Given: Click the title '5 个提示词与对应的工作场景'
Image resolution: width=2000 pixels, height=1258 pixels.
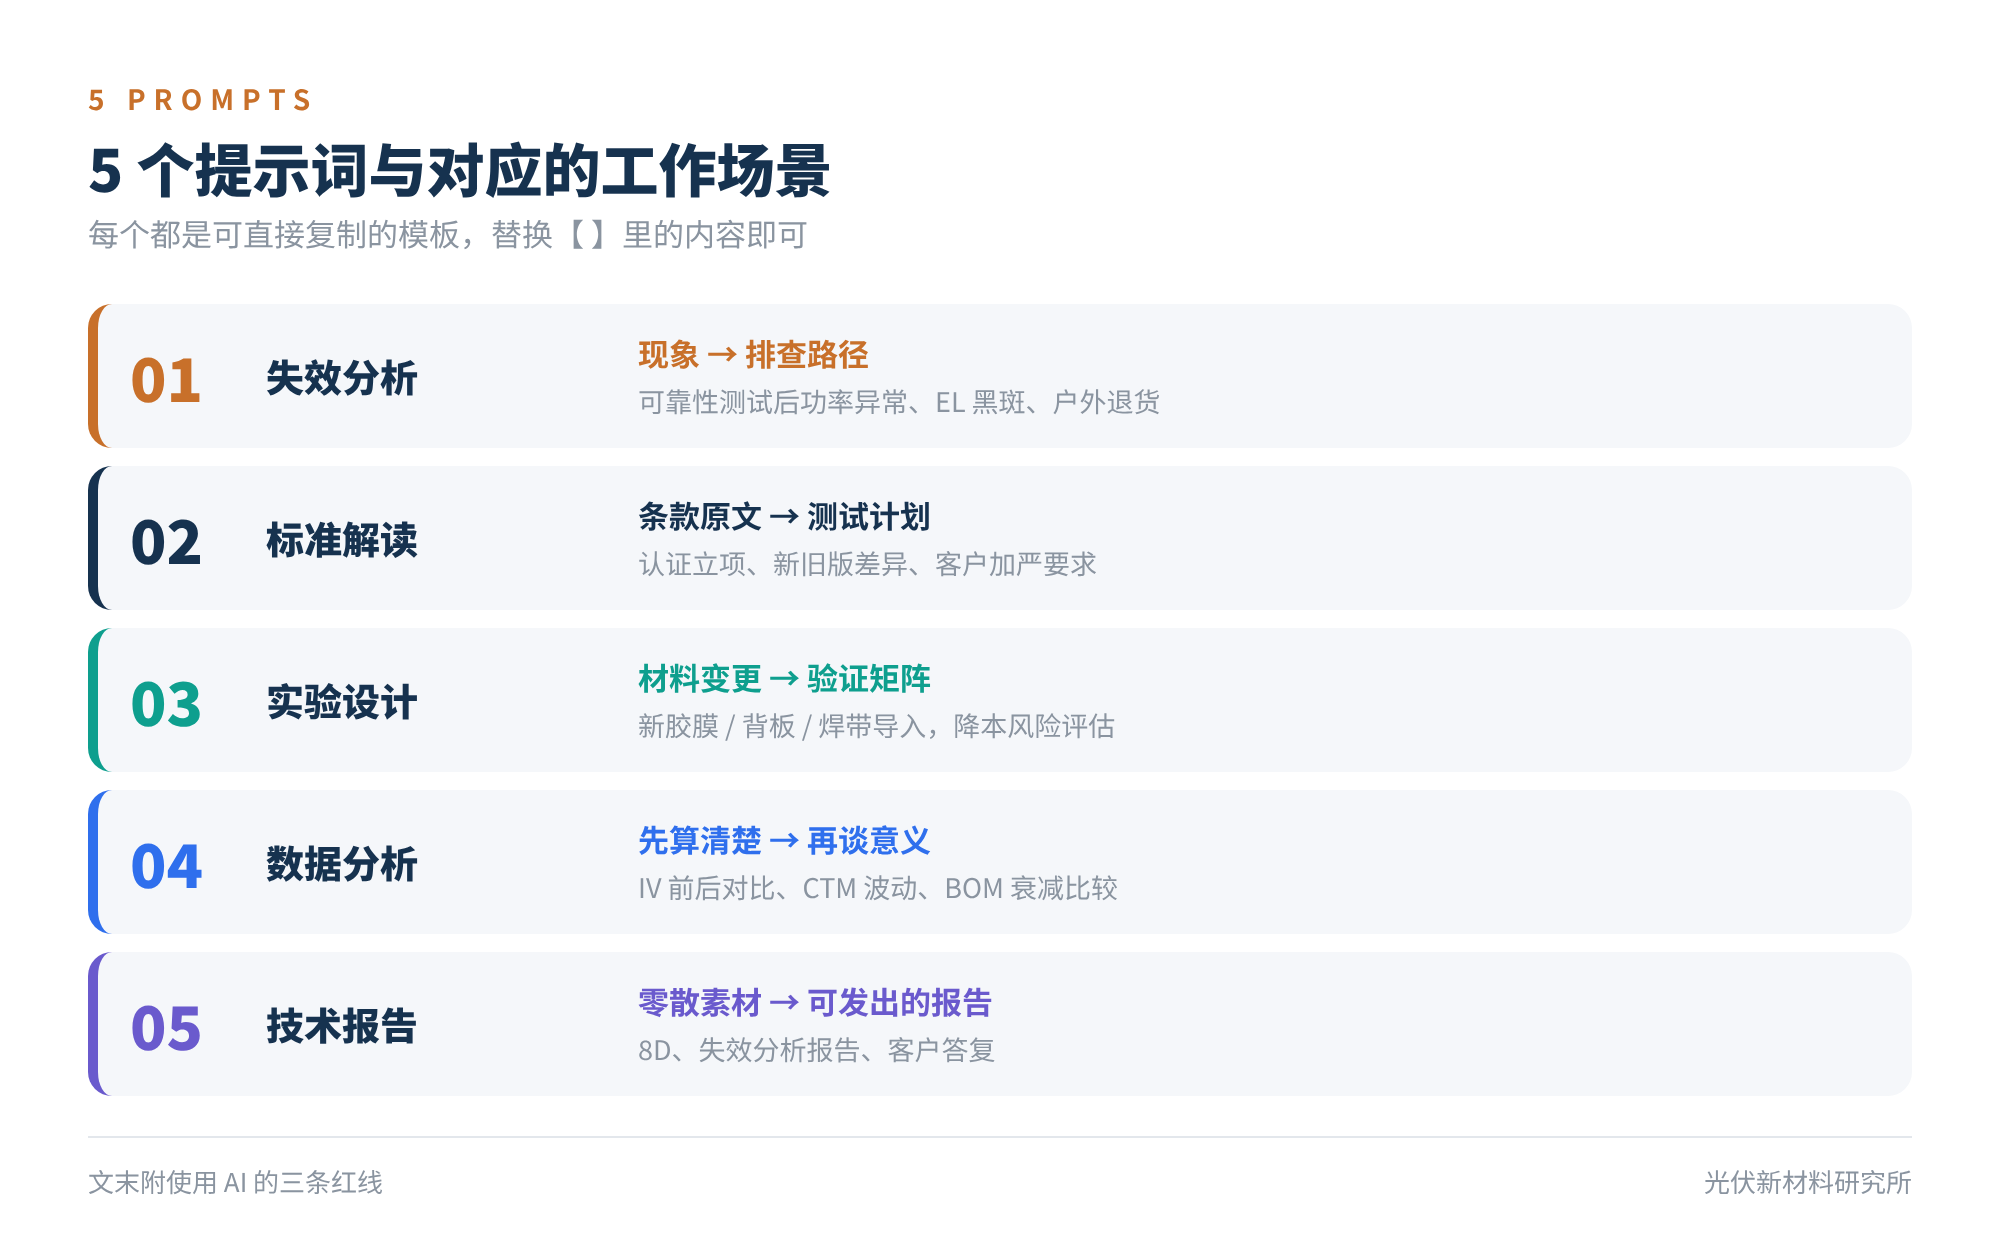Looking at the screenshot, I should tap(459, 171).
